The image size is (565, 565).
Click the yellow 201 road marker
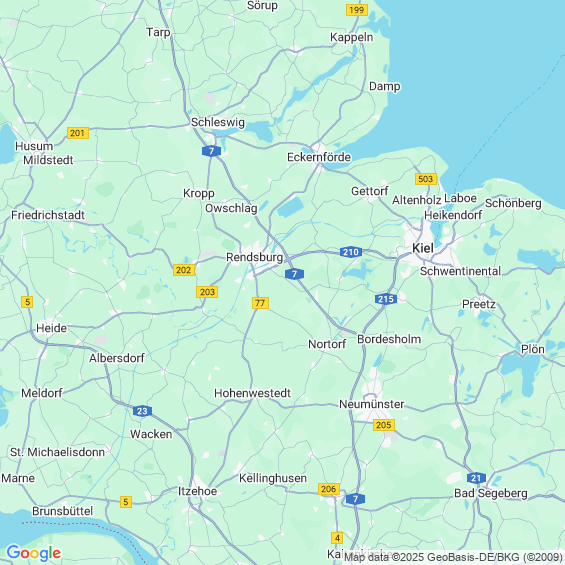click(x=77, y=133)
